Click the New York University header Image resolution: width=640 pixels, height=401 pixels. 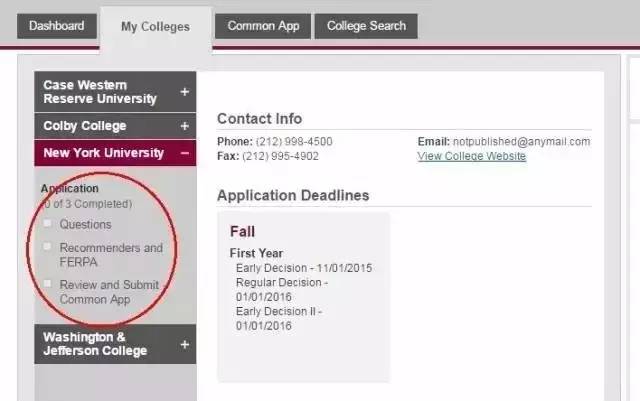[103, 153]
